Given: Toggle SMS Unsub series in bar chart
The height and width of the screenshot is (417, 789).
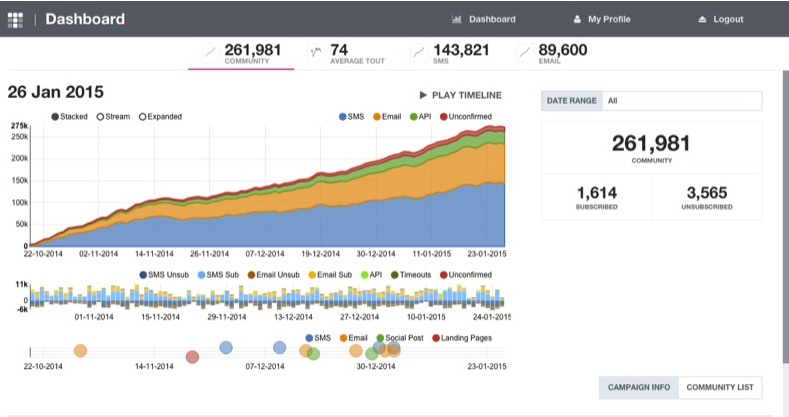Looking at the screenshot, I should point(164,275).
